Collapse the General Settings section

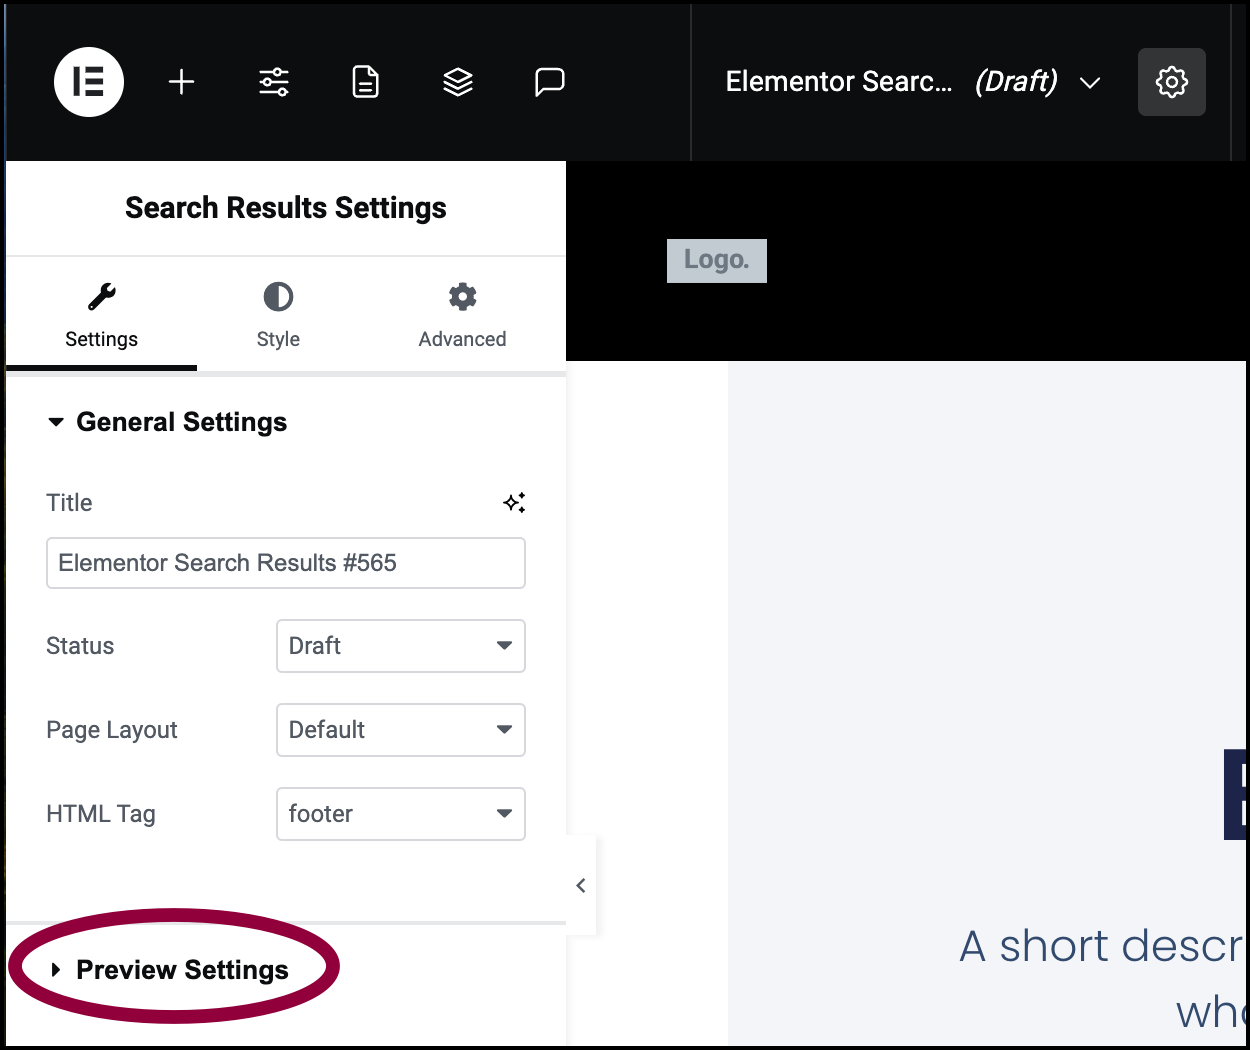168,422
